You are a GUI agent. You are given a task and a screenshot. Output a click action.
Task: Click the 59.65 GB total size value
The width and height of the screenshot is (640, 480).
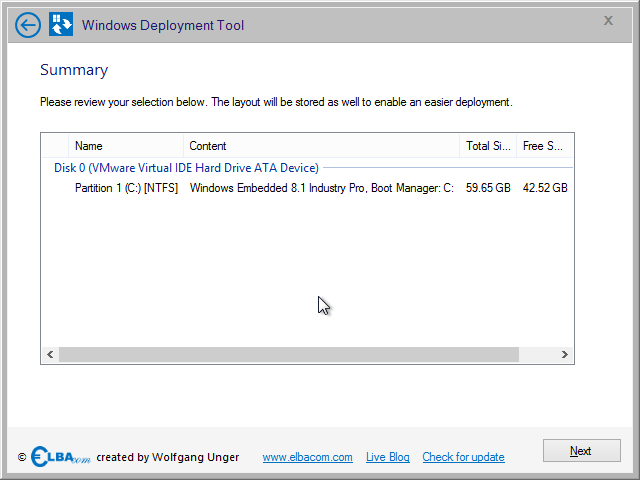tap(488, 188)
